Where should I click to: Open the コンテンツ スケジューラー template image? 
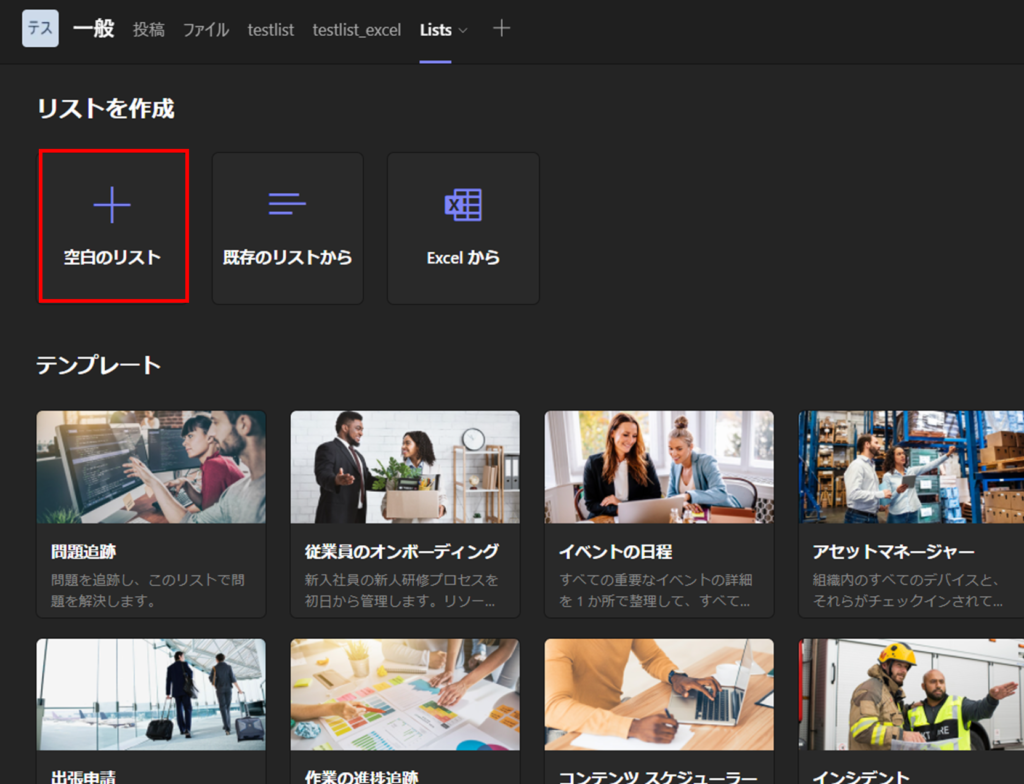(x=659, y=694)
